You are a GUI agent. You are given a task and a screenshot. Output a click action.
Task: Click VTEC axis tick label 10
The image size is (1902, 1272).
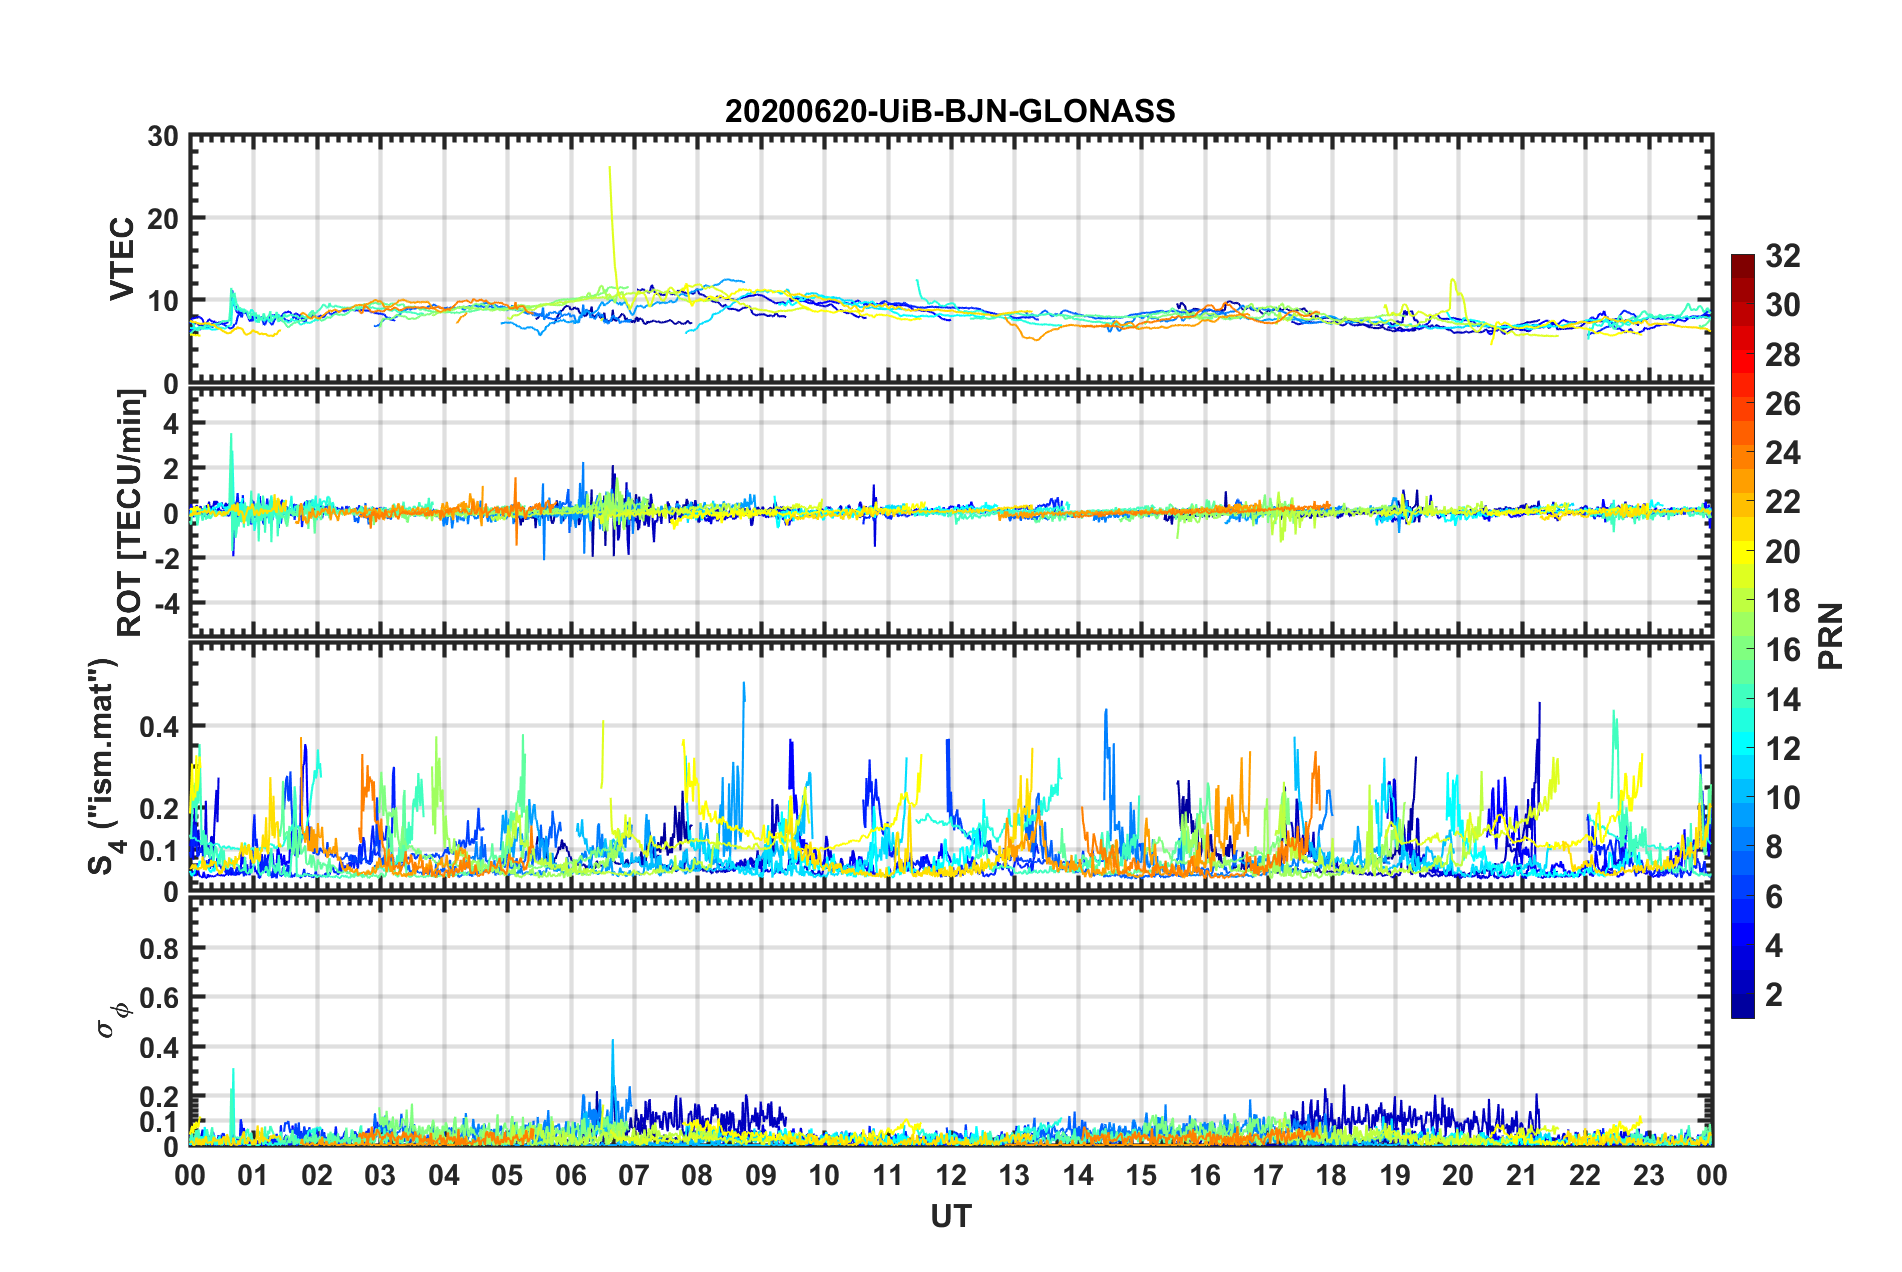[x=163, y=301]
